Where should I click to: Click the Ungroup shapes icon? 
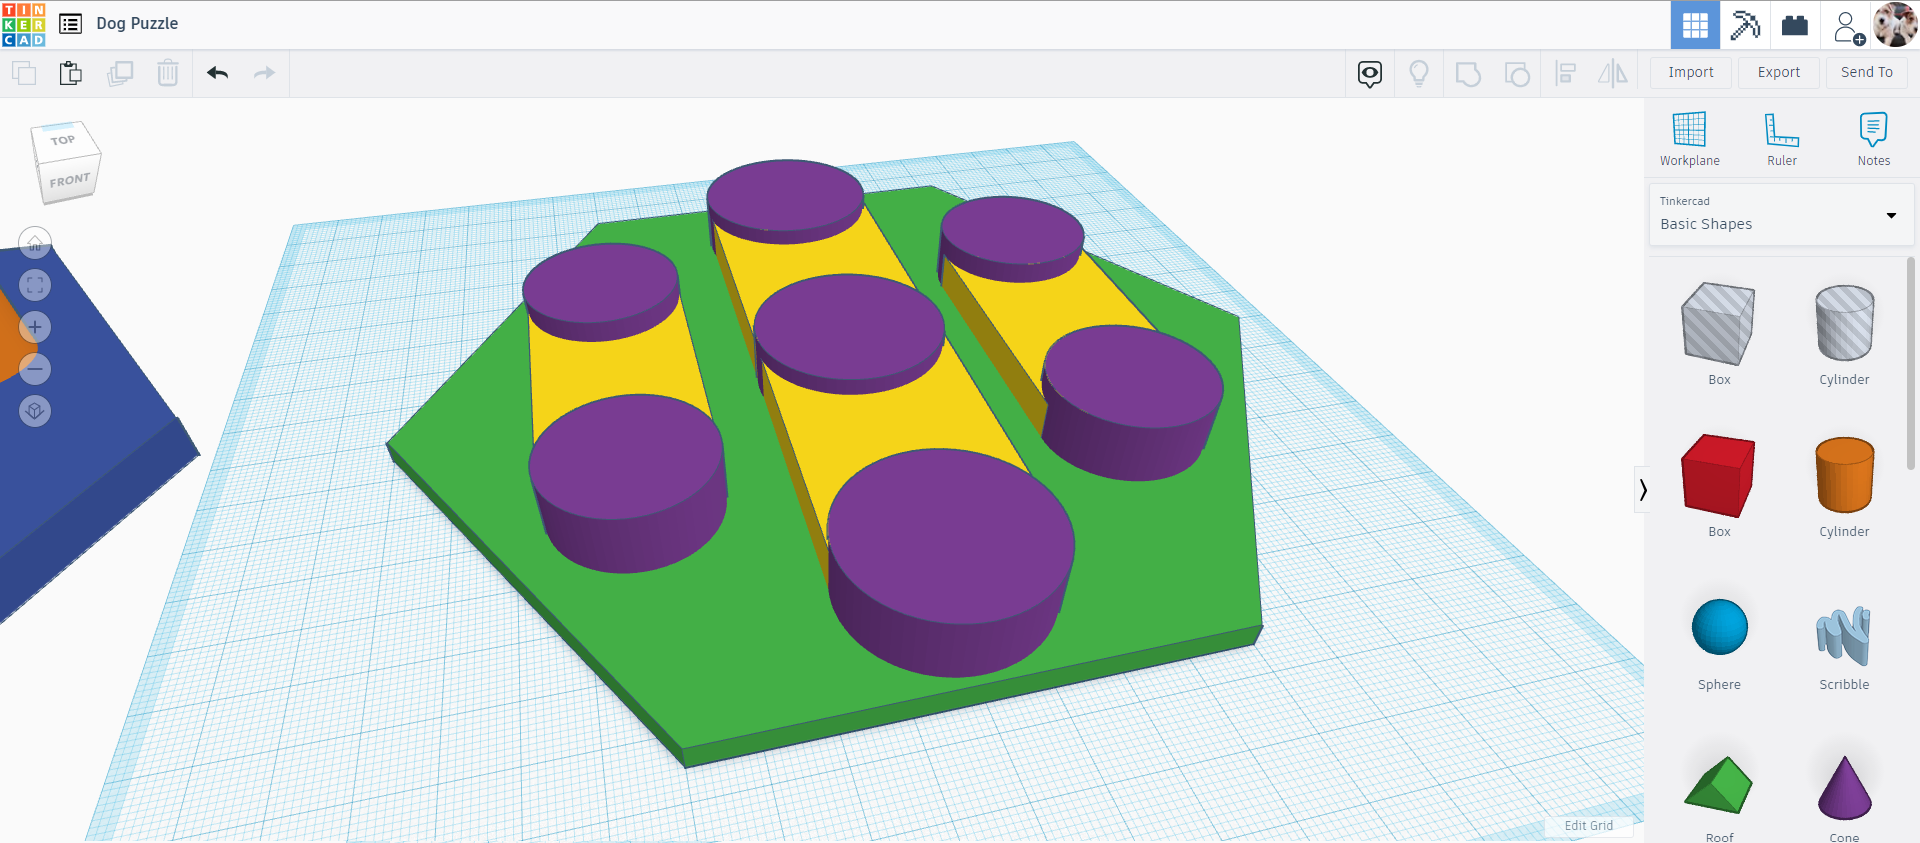tap(1517, 74)
